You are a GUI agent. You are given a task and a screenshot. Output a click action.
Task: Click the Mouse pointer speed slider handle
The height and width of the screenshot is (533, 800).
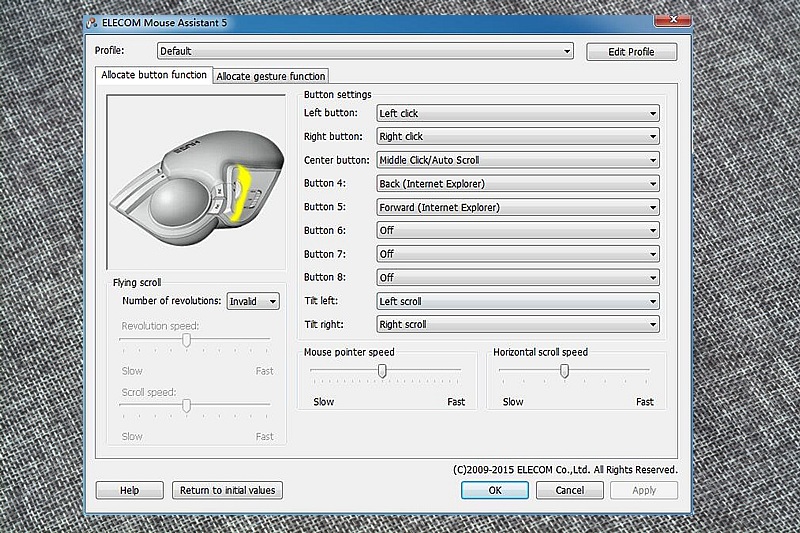click(x=381, y=371)
